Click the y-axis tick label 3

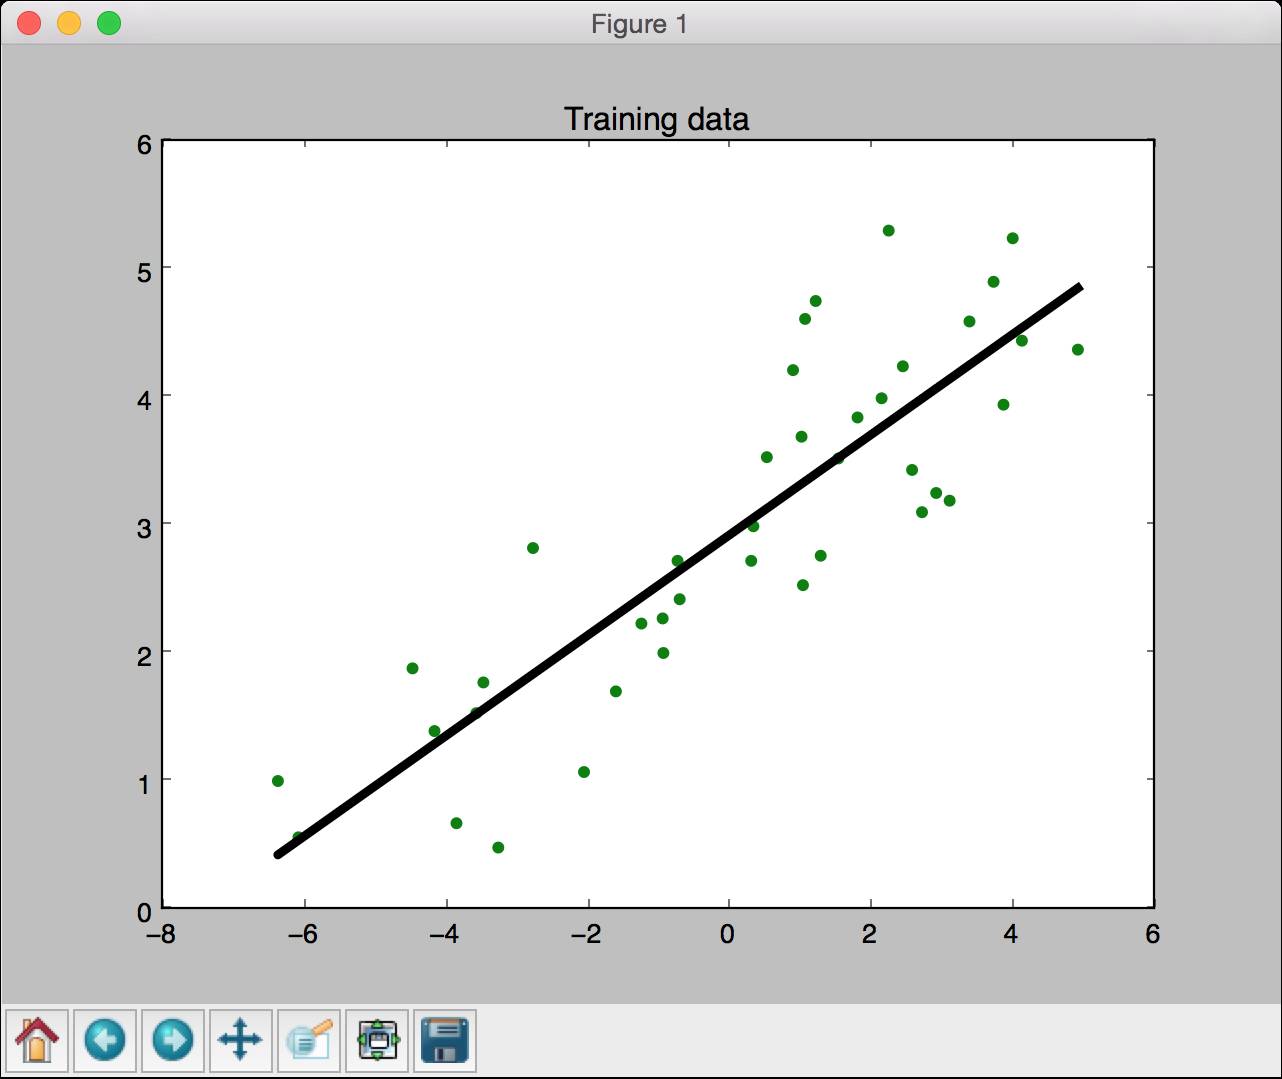[145, 527]
